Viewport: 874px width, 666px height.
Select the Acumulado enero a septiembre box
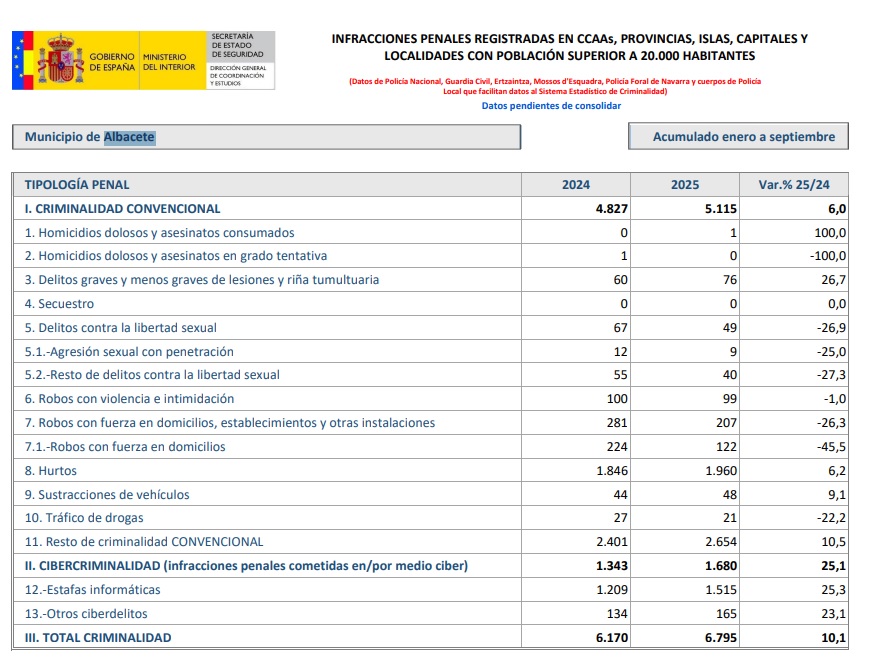737,137
